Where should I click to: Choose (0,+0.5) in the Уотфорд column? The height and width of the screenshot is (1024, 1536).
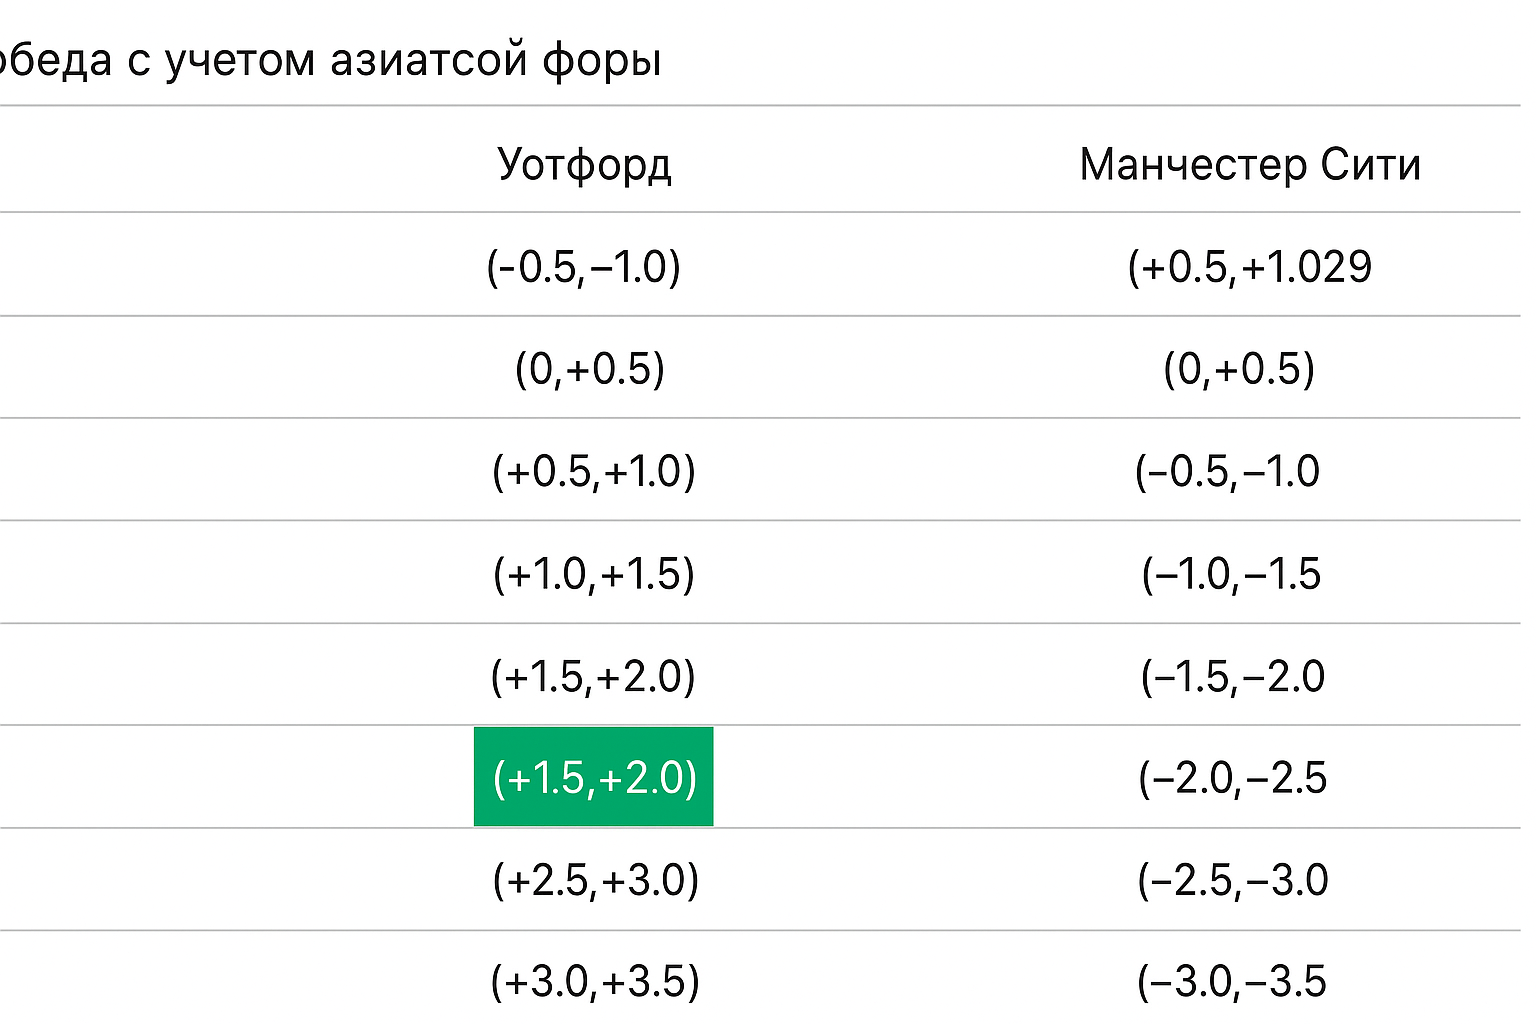click(590, 369)
